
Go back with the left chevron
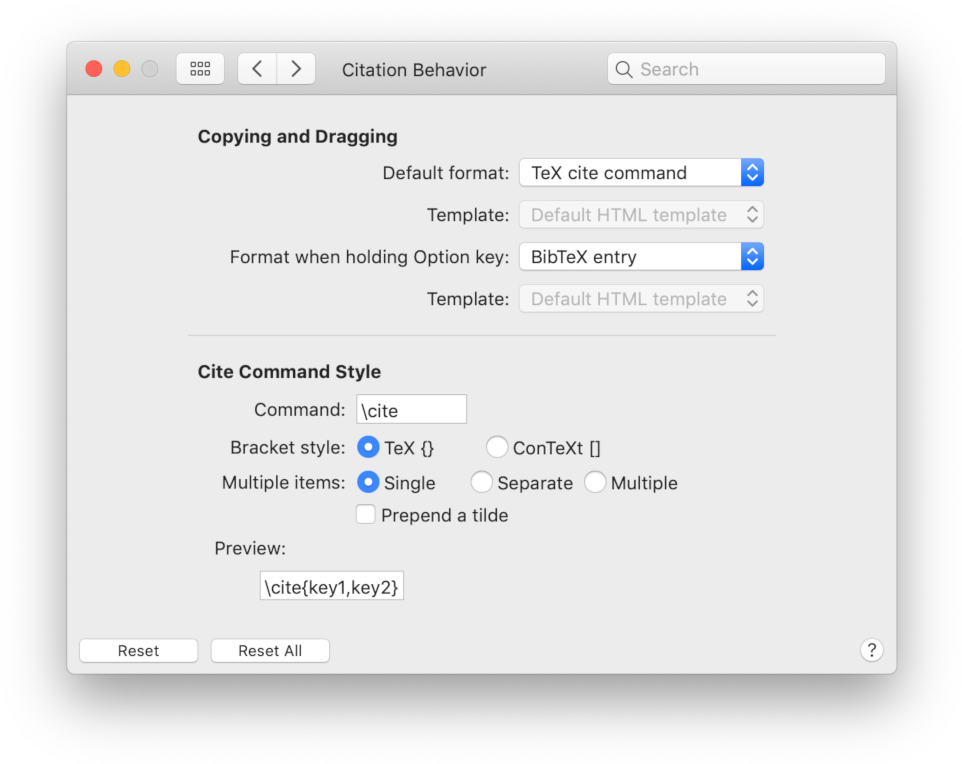257,69
